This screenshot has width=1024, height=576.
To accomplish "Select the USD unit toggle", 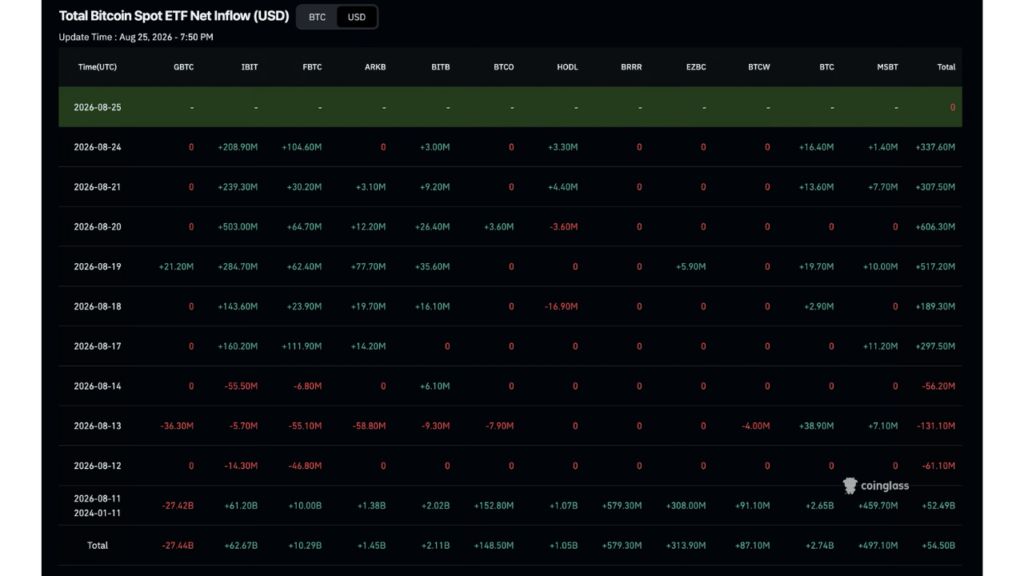I will click(x=357, y=17).
